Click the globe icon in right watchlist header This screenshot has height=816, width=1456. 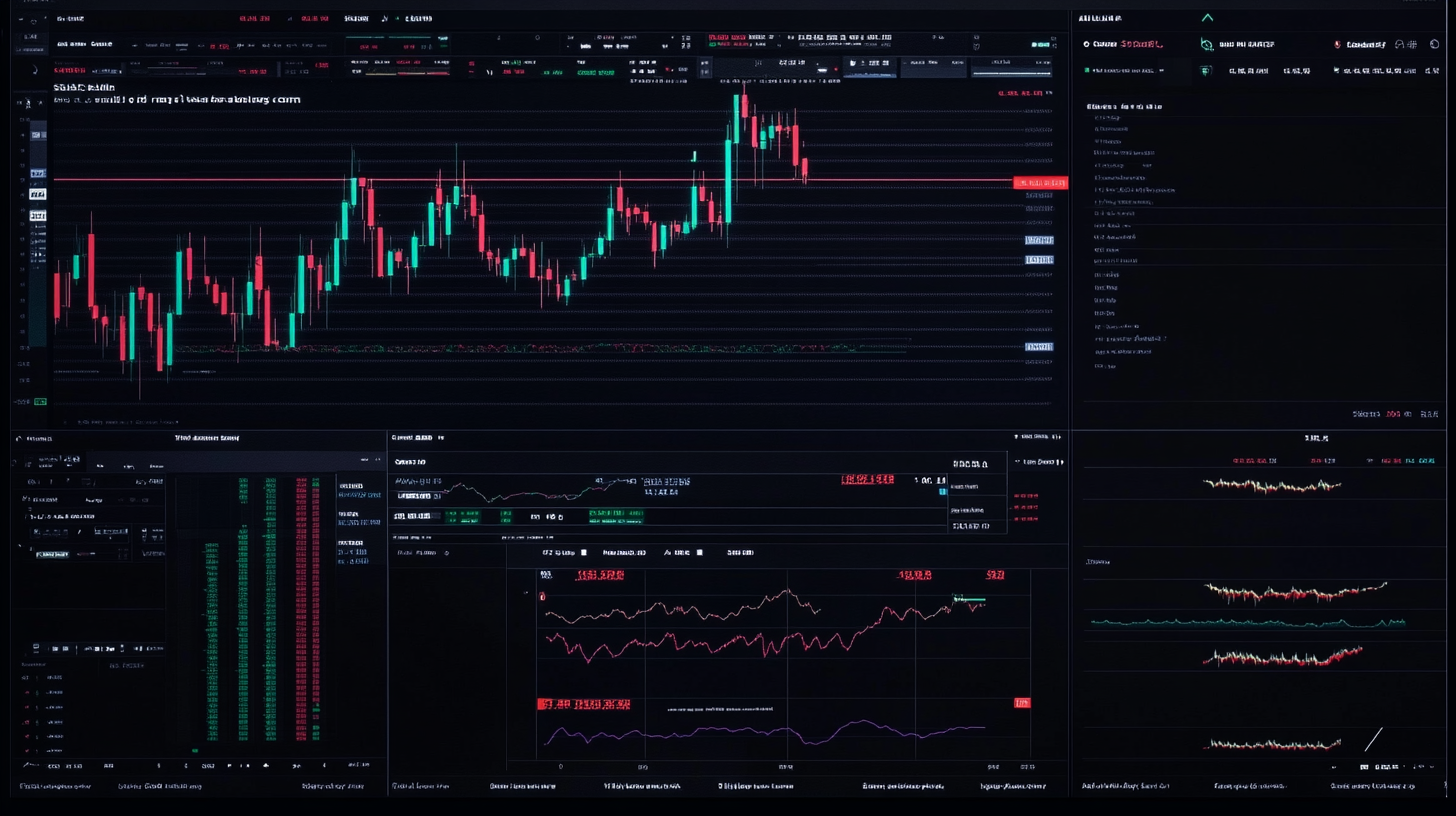click(1434, 44)
